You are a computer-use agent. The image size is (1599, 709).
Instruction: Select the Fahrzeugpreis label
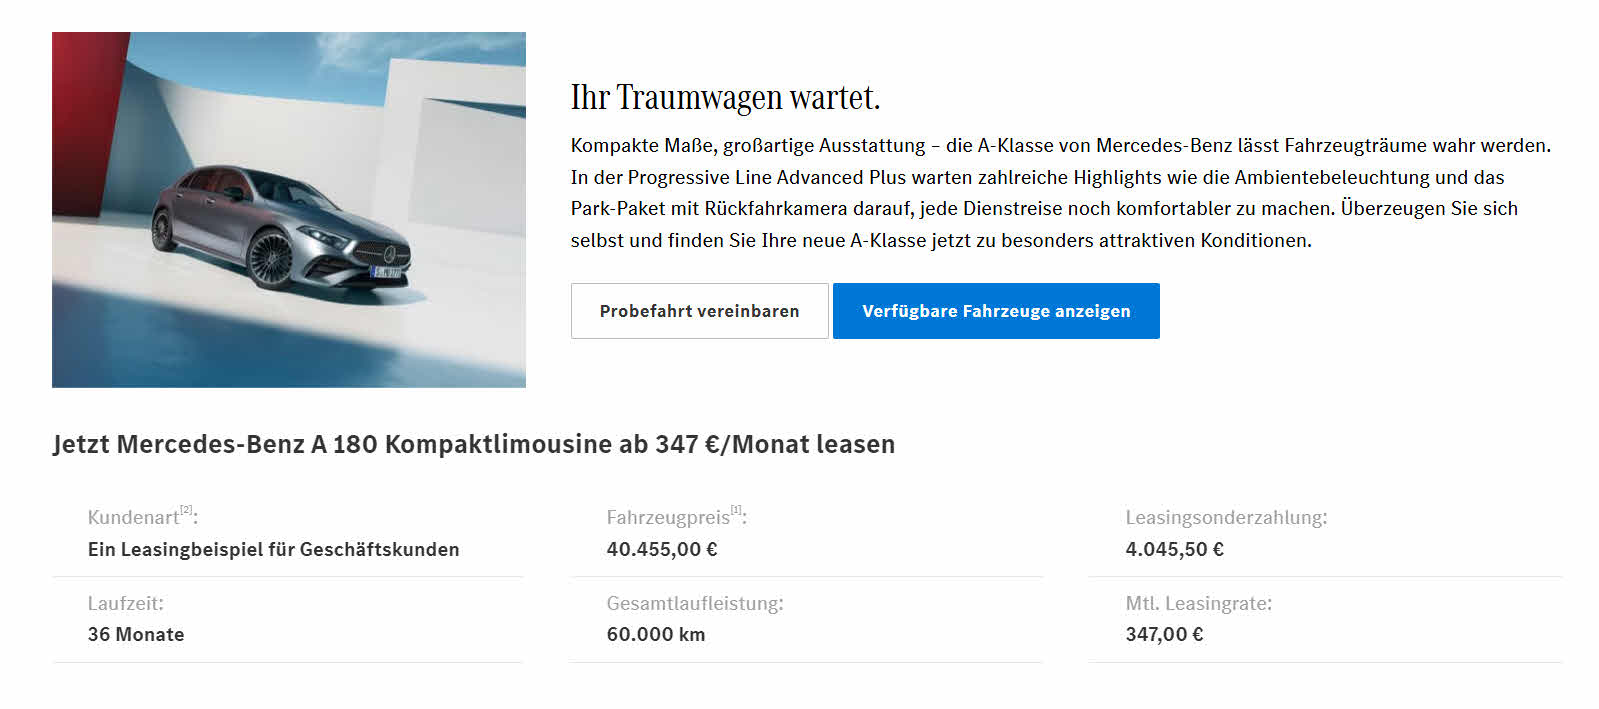pyautogui.click(x=668, y=517)
